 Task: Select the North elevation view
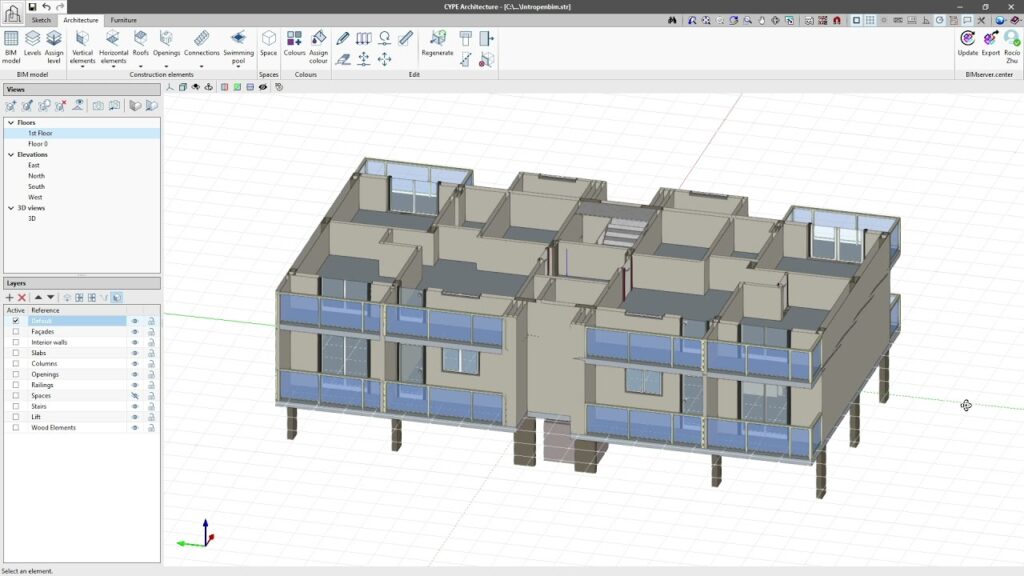point(36,176)
